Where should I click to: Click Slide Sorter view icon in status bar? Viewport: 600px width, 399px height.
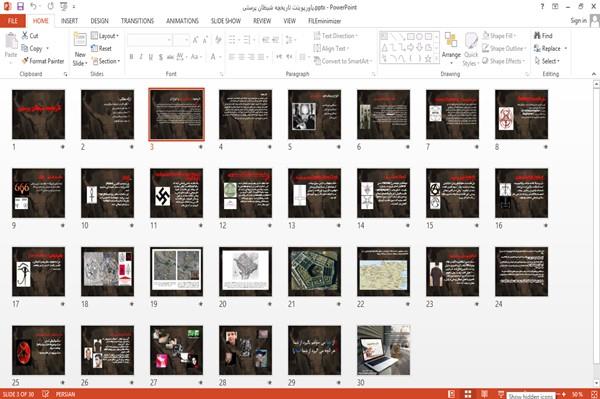pos(468,394)
